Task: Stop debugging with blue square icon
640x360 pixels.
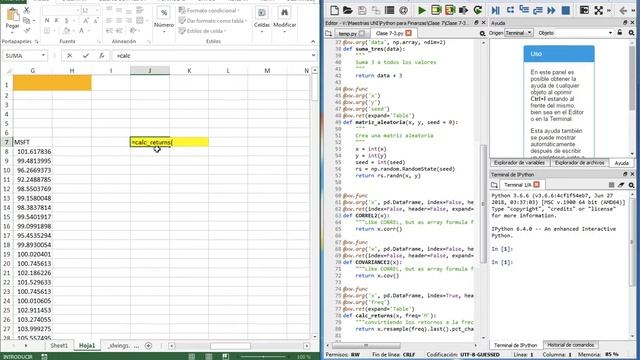Action: pyautogui.click(x=566, y=10)
